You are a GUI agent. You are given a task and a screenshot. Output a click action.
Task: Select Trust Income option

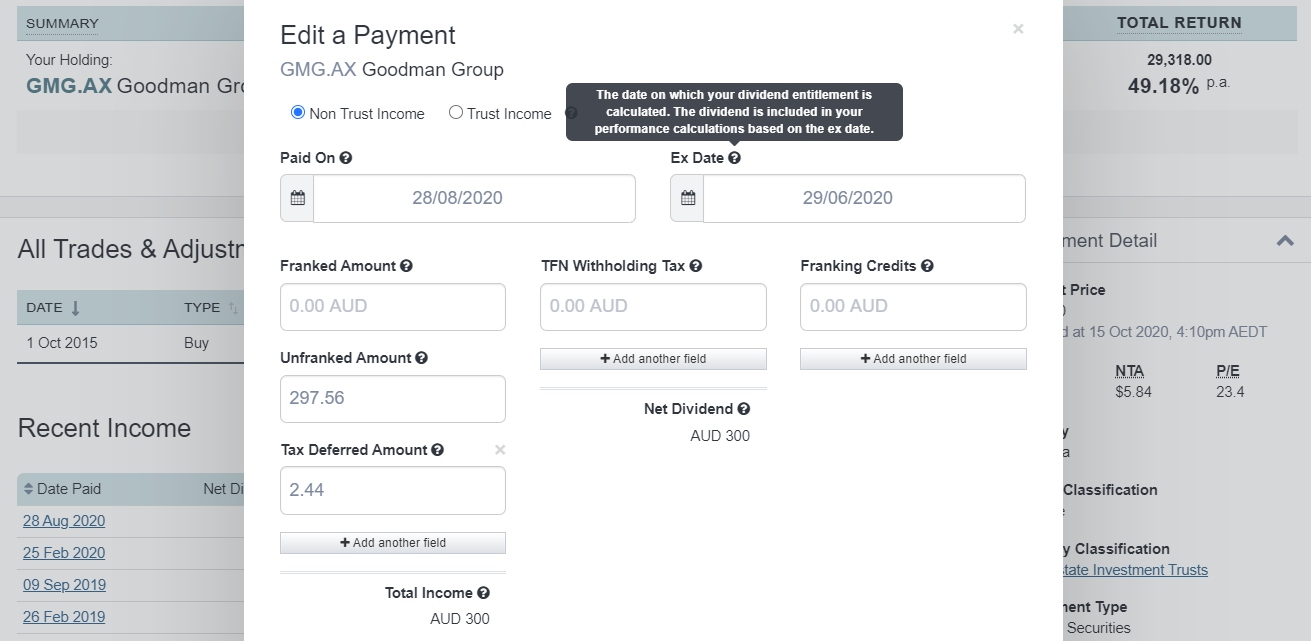(456, 113)
